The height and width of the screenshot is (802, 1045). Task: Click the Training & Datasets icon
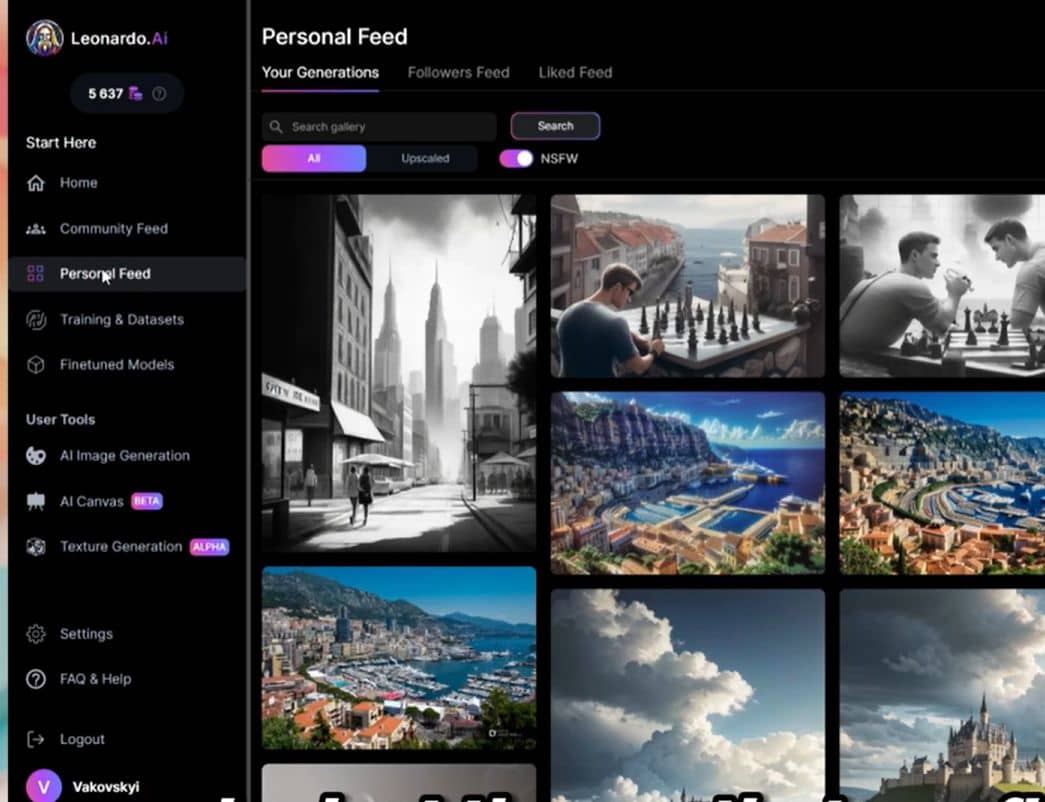[36, 320]
